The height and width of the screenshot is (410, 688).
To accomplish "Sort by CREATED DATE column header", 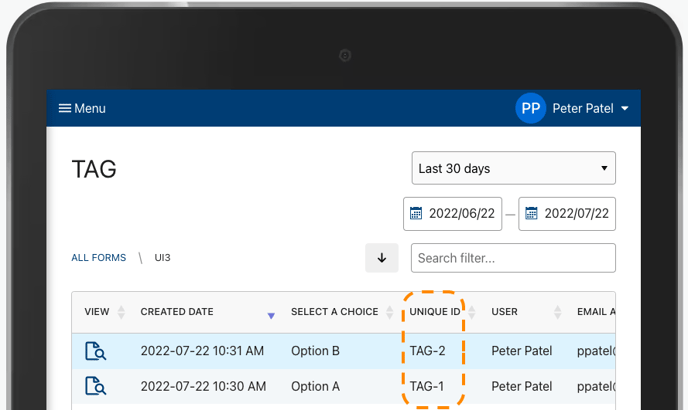I will click(x=177, y=312).
